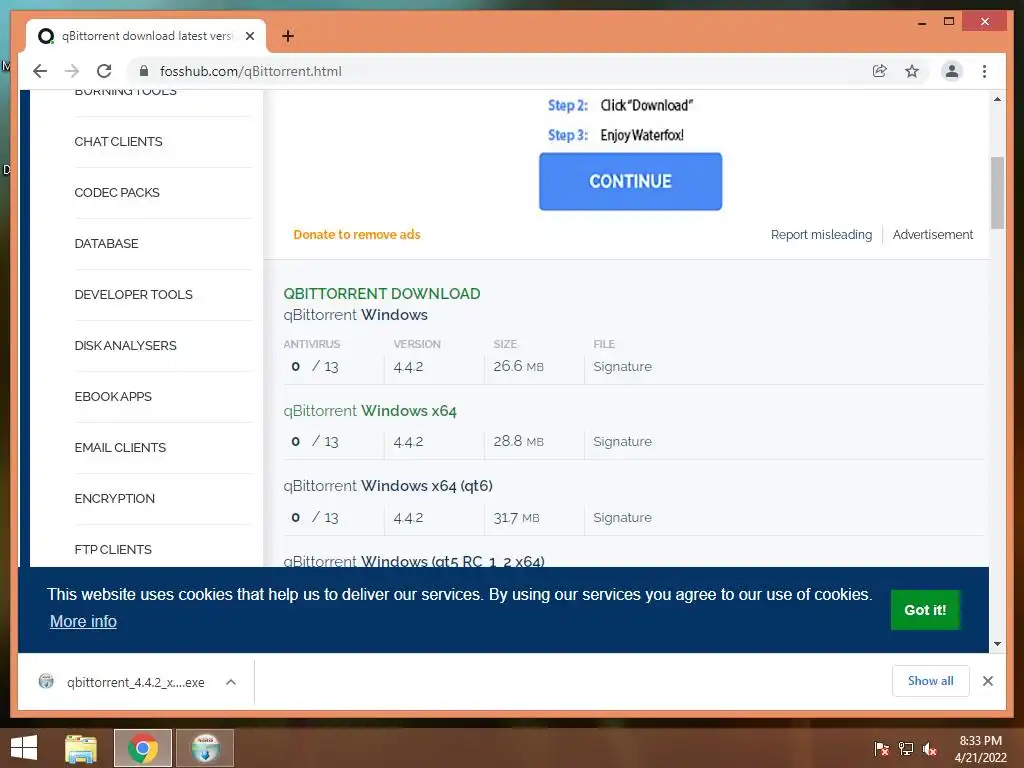1024x768 pixels.
Task: Open the EMAIL CLIENTS category
Action: pyautogui.click(x=120, y=447)
